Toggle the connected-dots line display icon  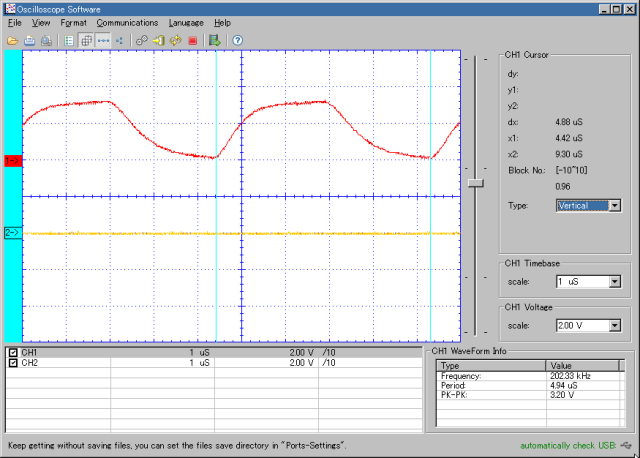pos(103,40)
